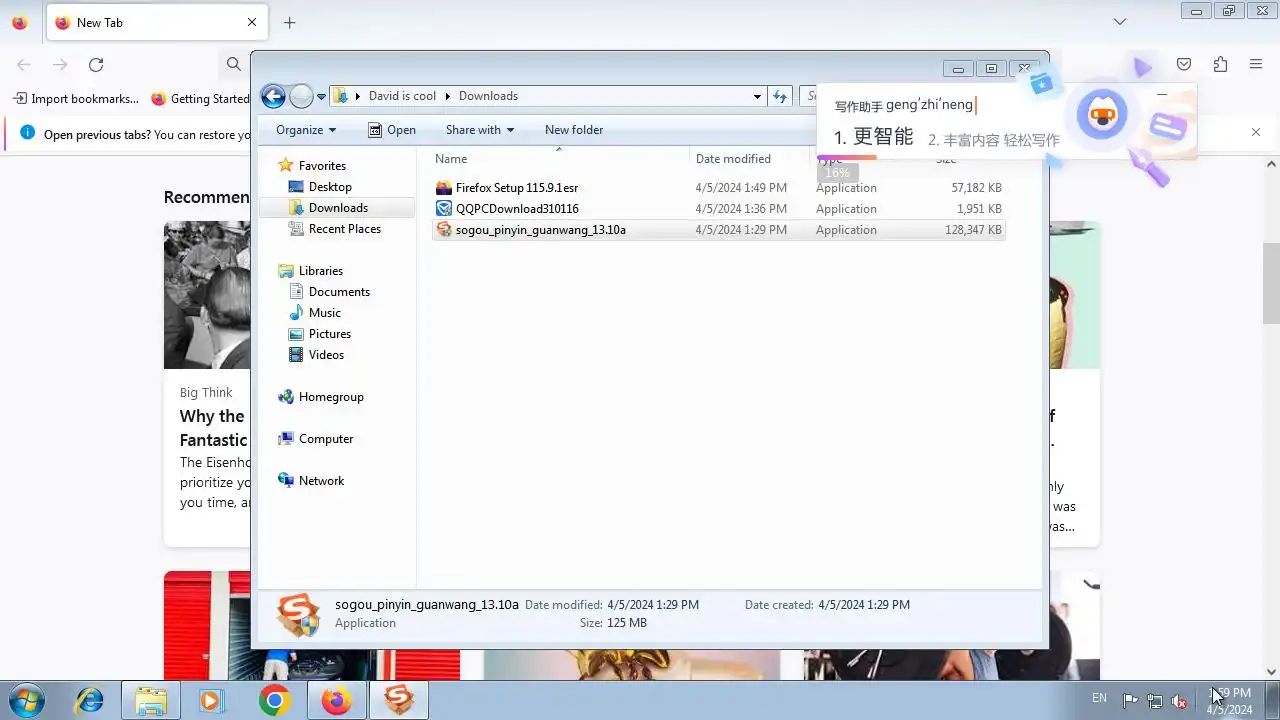The height and width of the screenshot is (720, 1280).
Task: Minimize the Sogou installer popup
Action: coord(1161,95)
